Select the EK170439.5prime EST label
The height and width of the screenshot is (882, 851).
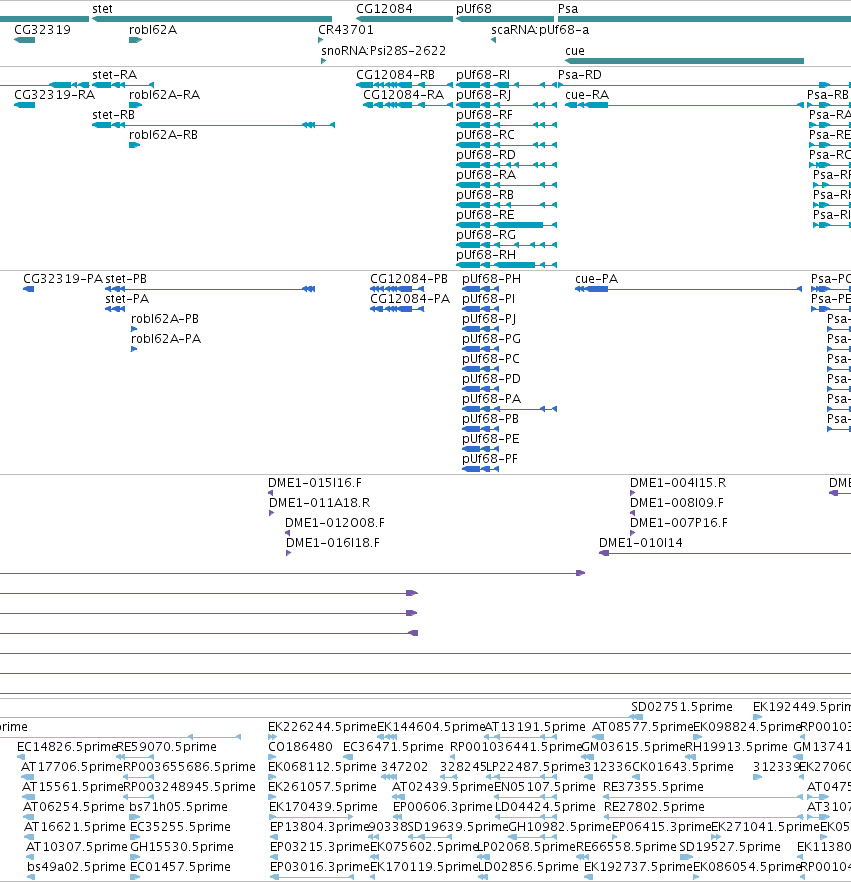pyautogui.click(x=323, y=807)
